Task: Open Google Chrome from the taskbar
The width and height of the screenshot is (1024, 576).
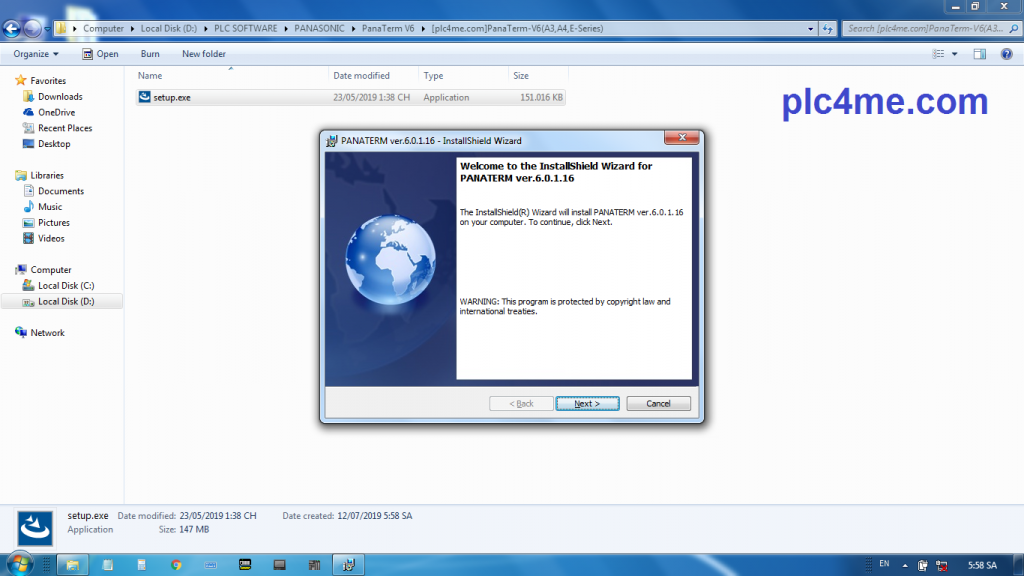Action: click(x=176, y=565)
